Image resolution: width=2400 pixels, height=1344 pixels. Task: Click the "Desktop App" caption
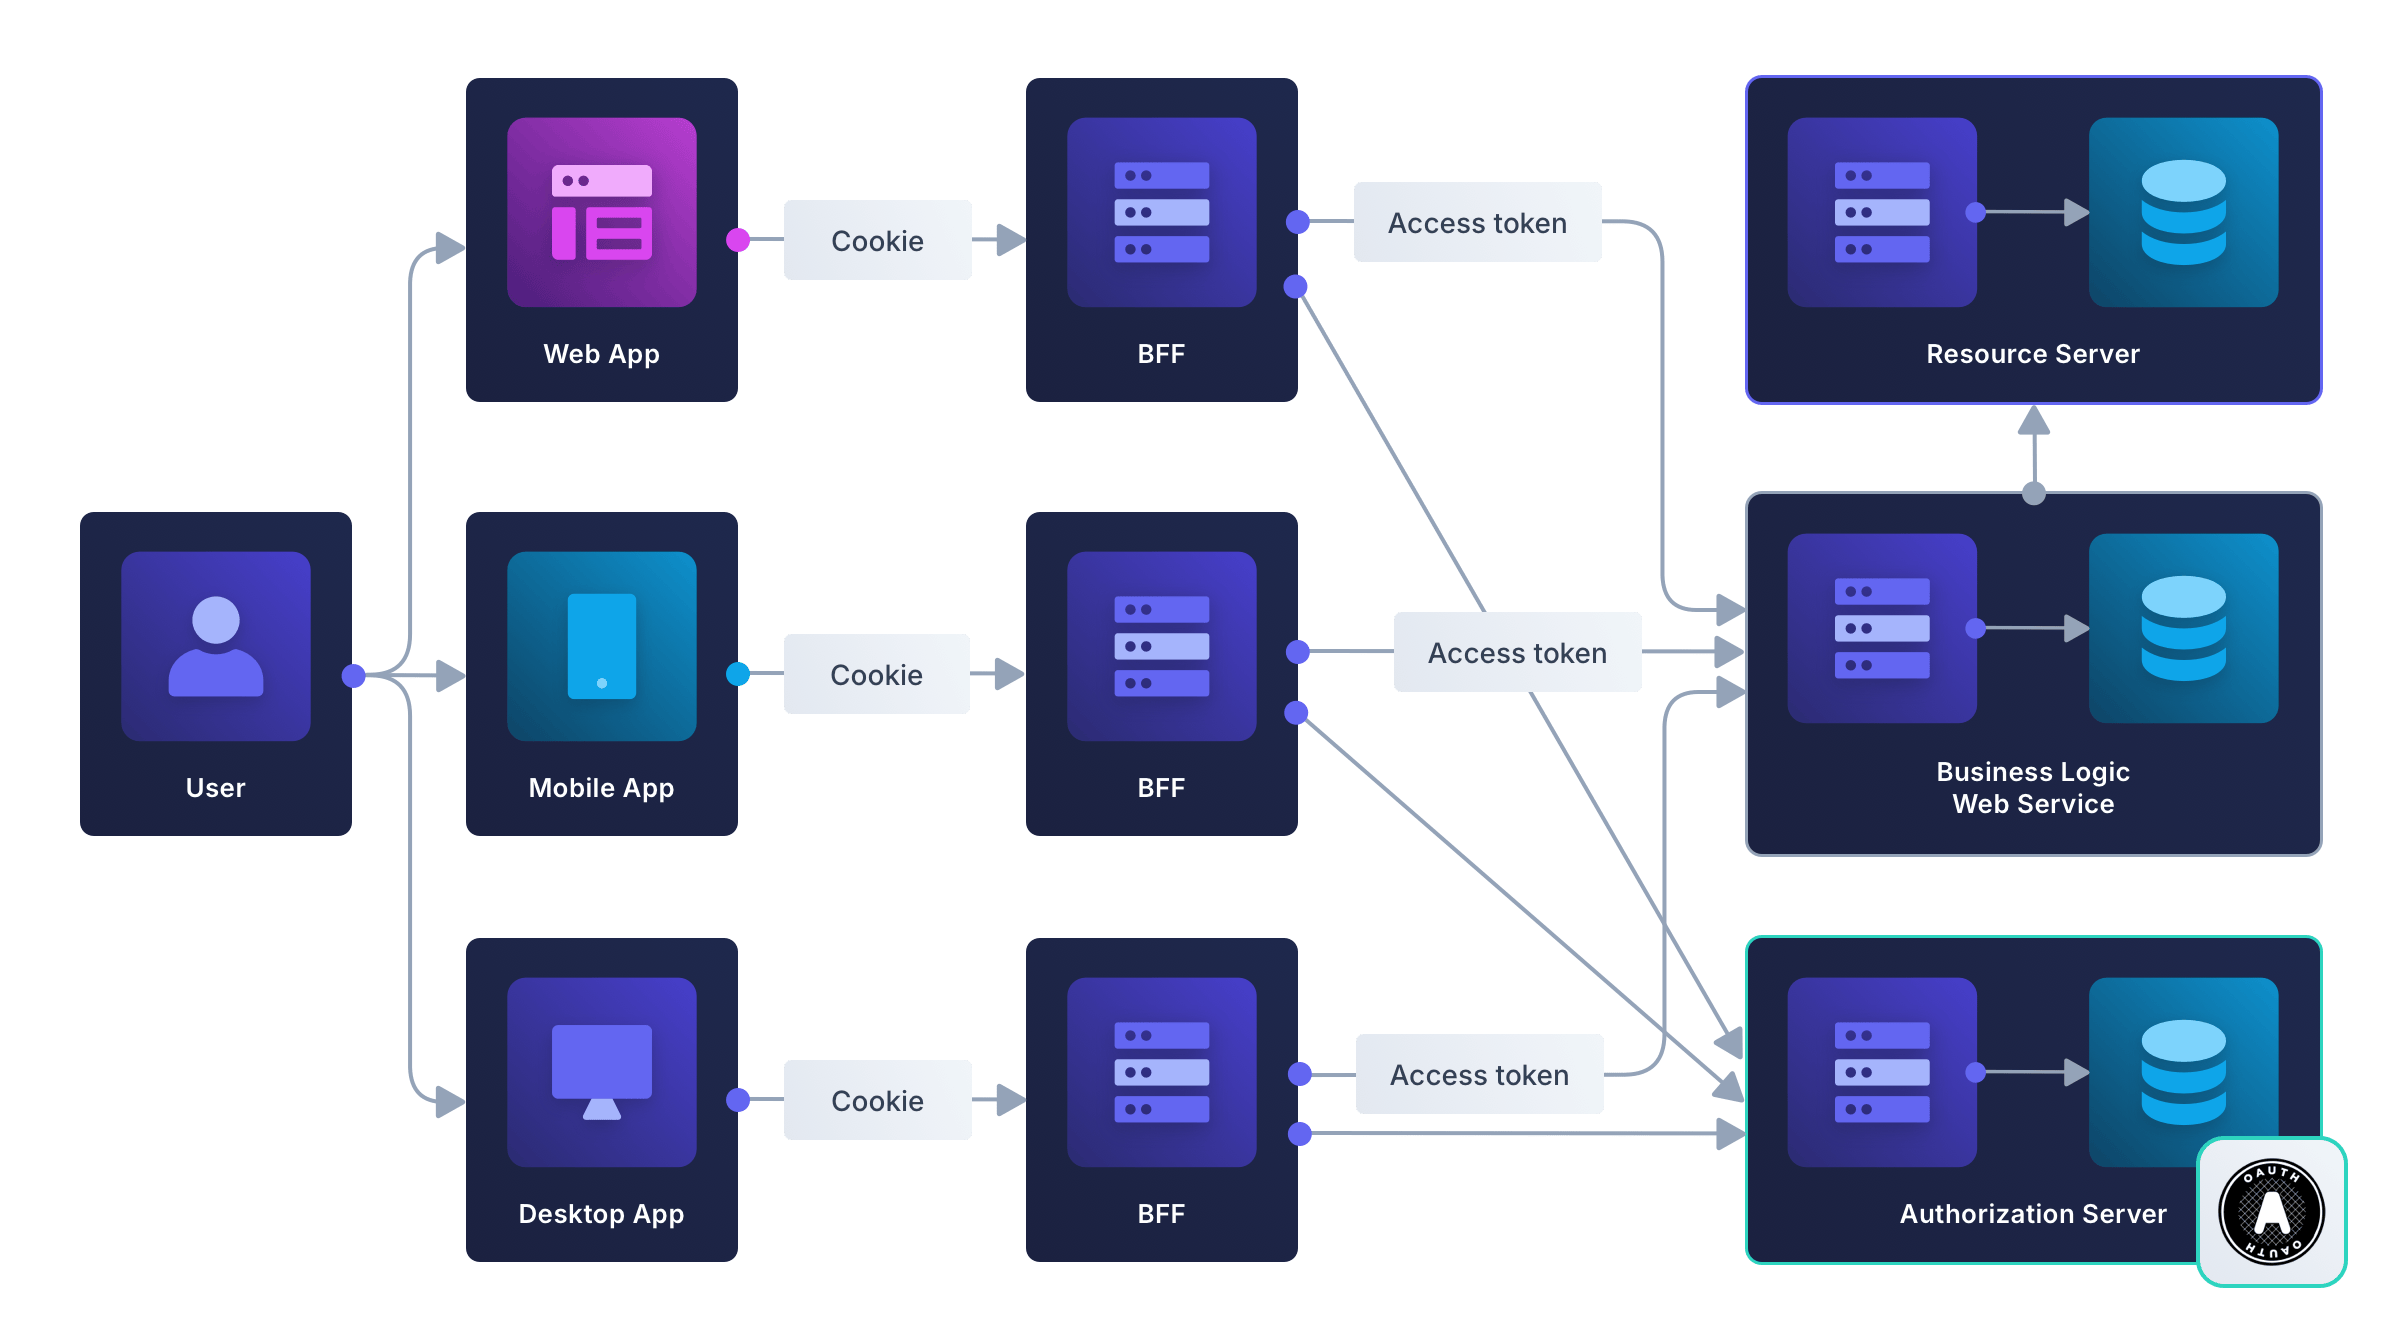(x=602, y=1215)
